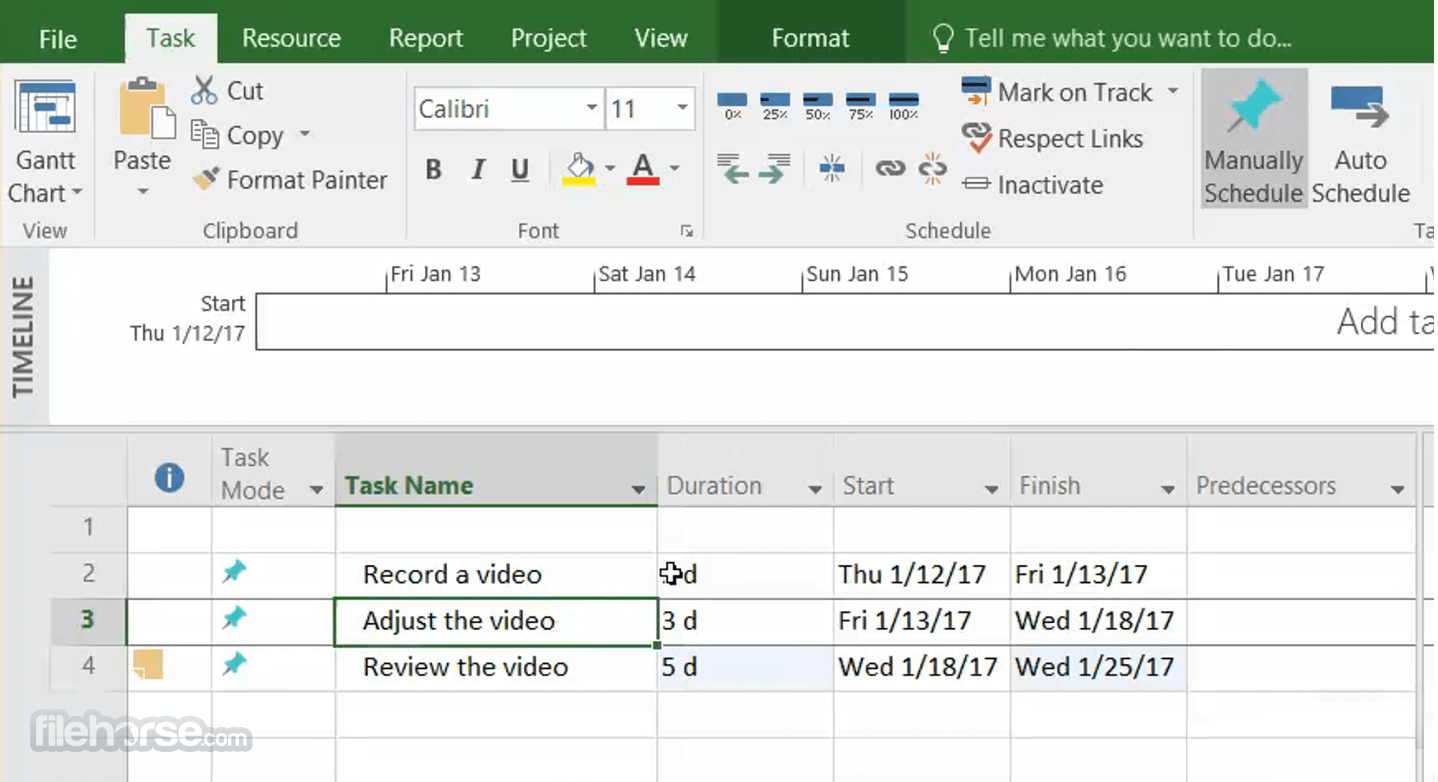Image resolution: width=1438 pixels, height=782 pixels.
Task: Apply the red font color
Action: (x=643, y=169)
